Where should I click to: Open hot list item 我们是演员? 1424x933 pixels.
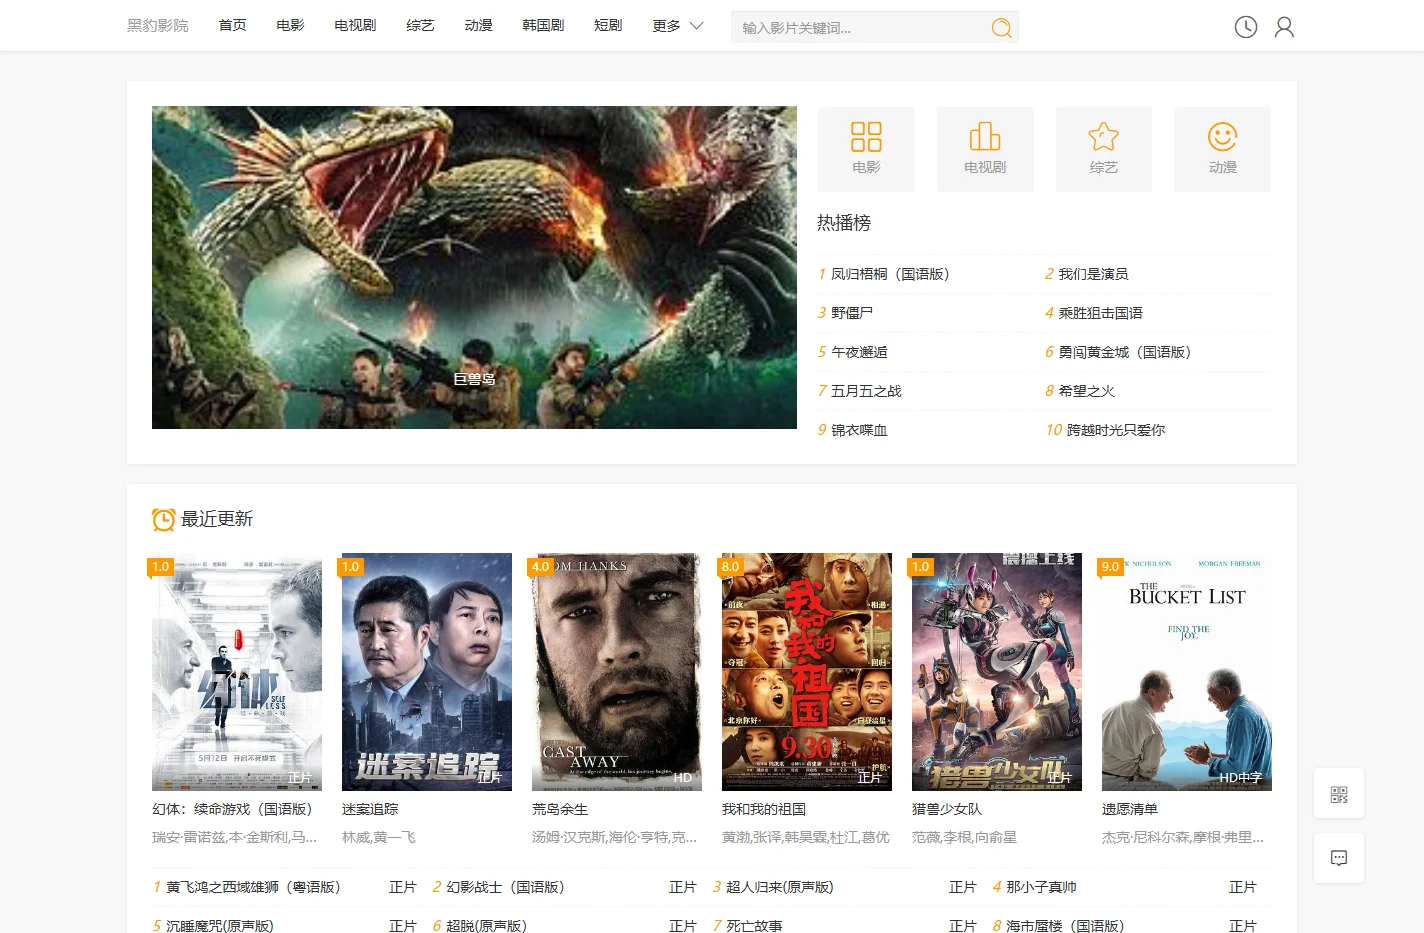(x=1093, y=274)
